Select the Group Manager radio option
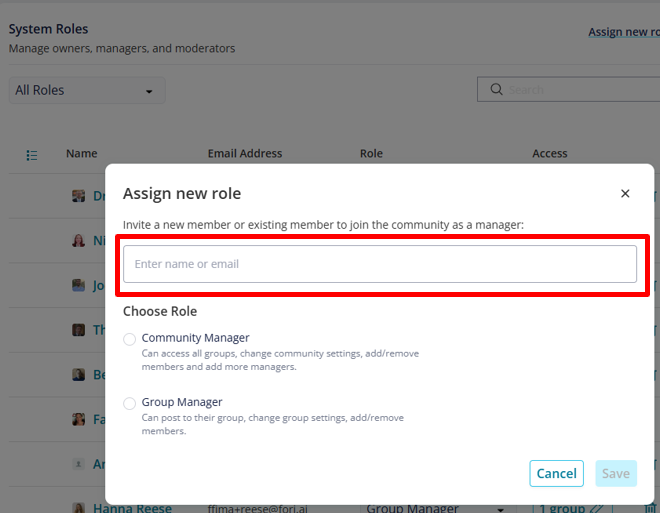 [x=129, y=403]
